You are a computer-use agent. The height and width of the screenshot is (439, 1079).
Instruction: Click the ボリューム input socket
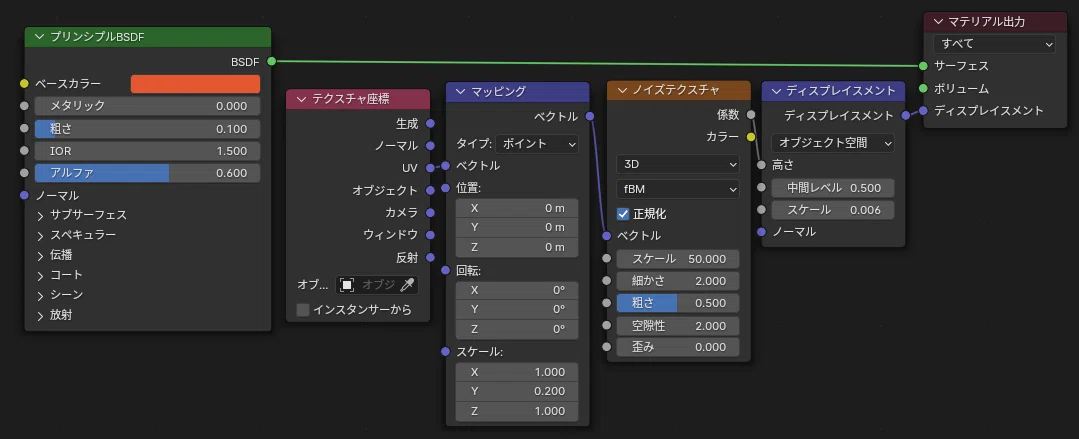point(923,88)
